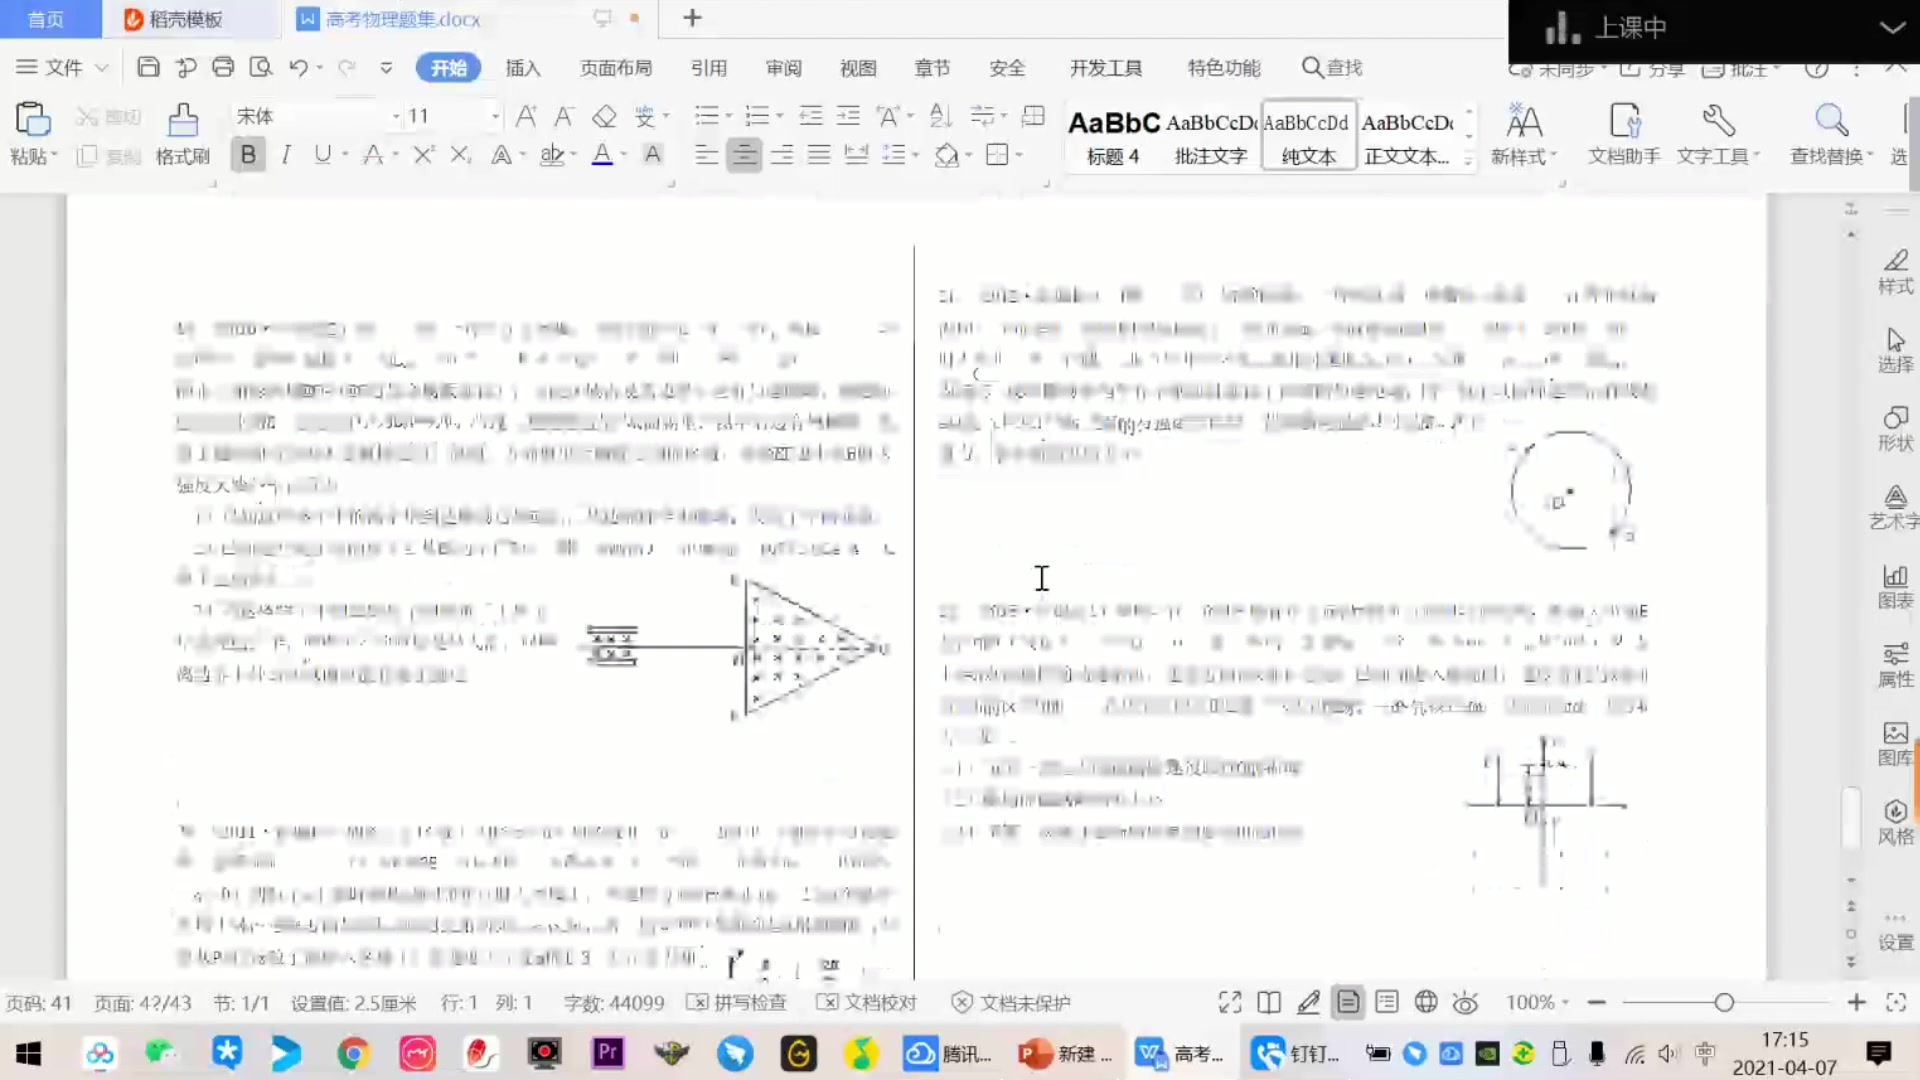Toggle italic formatting

tap(286, 154)
